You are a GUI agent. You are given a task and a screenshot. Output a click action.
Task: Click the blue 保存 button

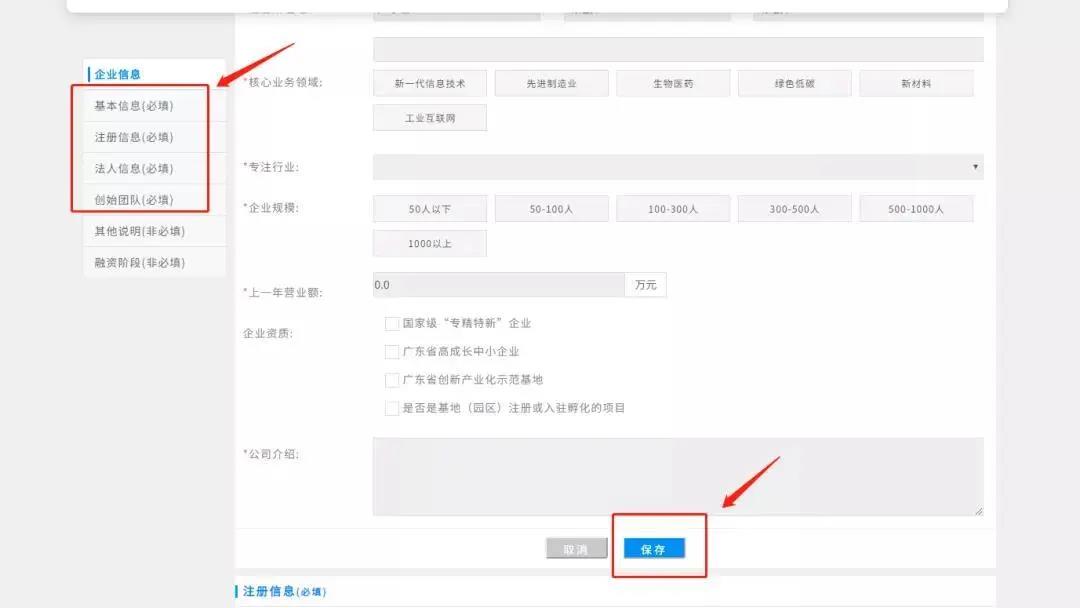click(x=654, y=549)
